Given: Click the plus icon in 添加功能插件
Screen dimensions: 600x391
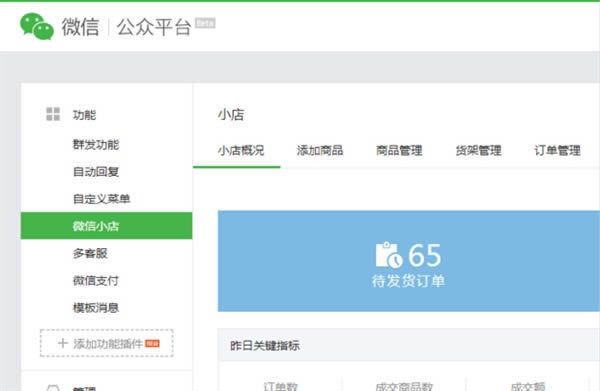Looking at the screenshot, I should (63, 343).
